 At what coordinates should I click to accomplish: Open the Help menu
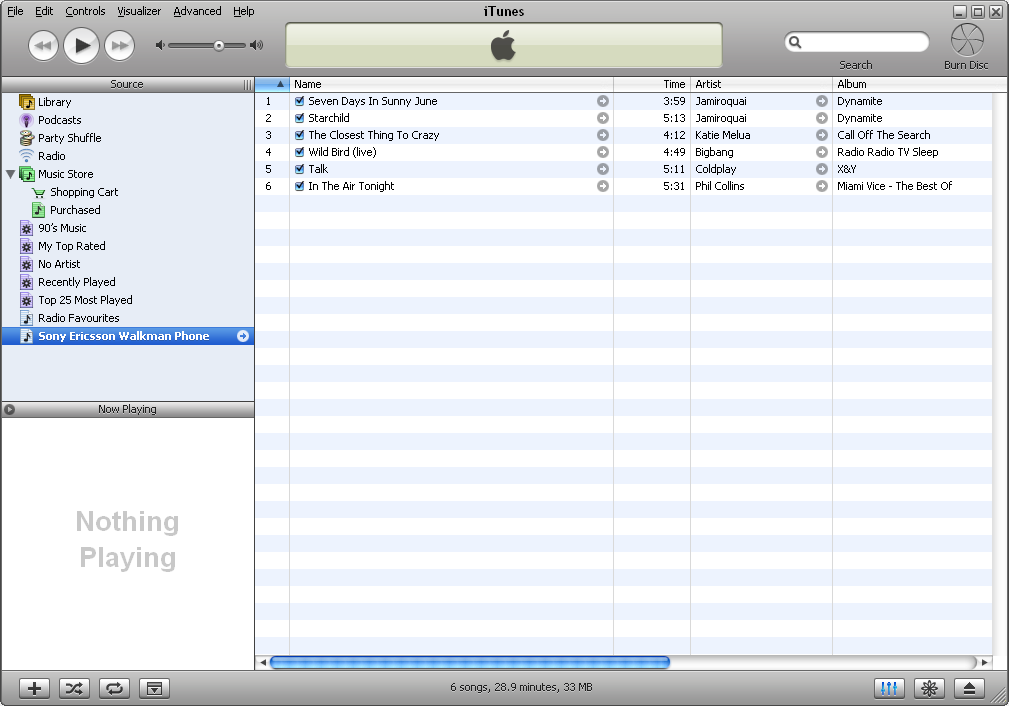click(243, 11)
